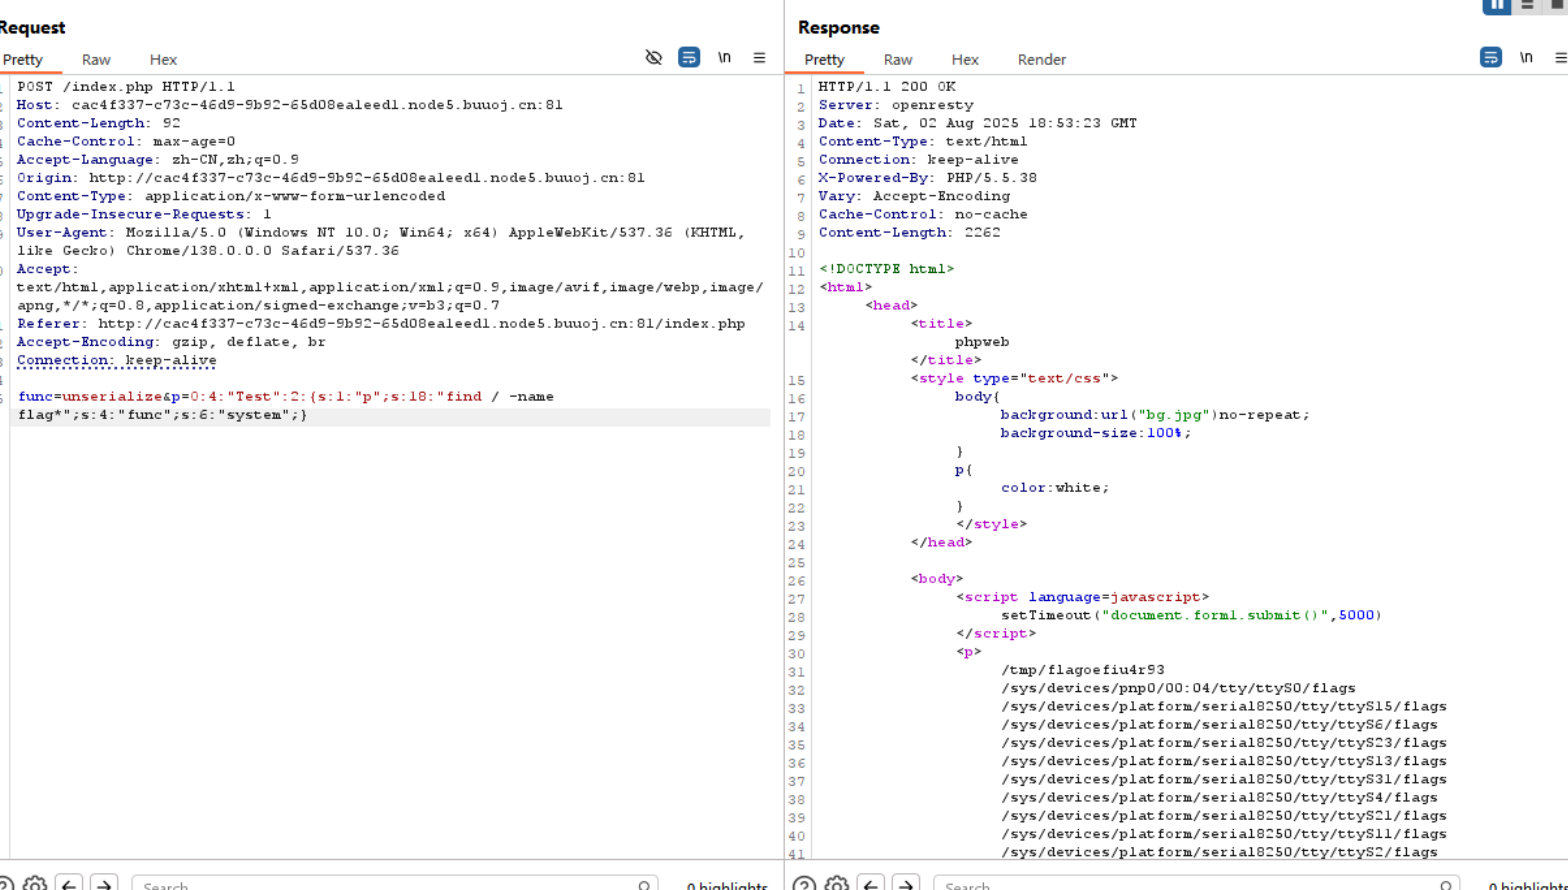Click 'HTTP/1.1 200 OK' in Response
Viewport: 1568px width, 890px height.
887,87
